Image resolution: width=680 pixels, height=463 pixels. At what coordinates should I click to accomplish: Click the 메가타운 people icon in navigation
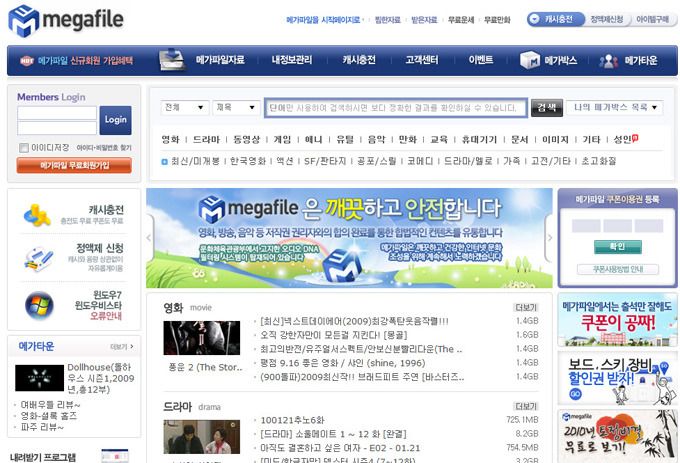pyautogui.click(x=608, y=61)
